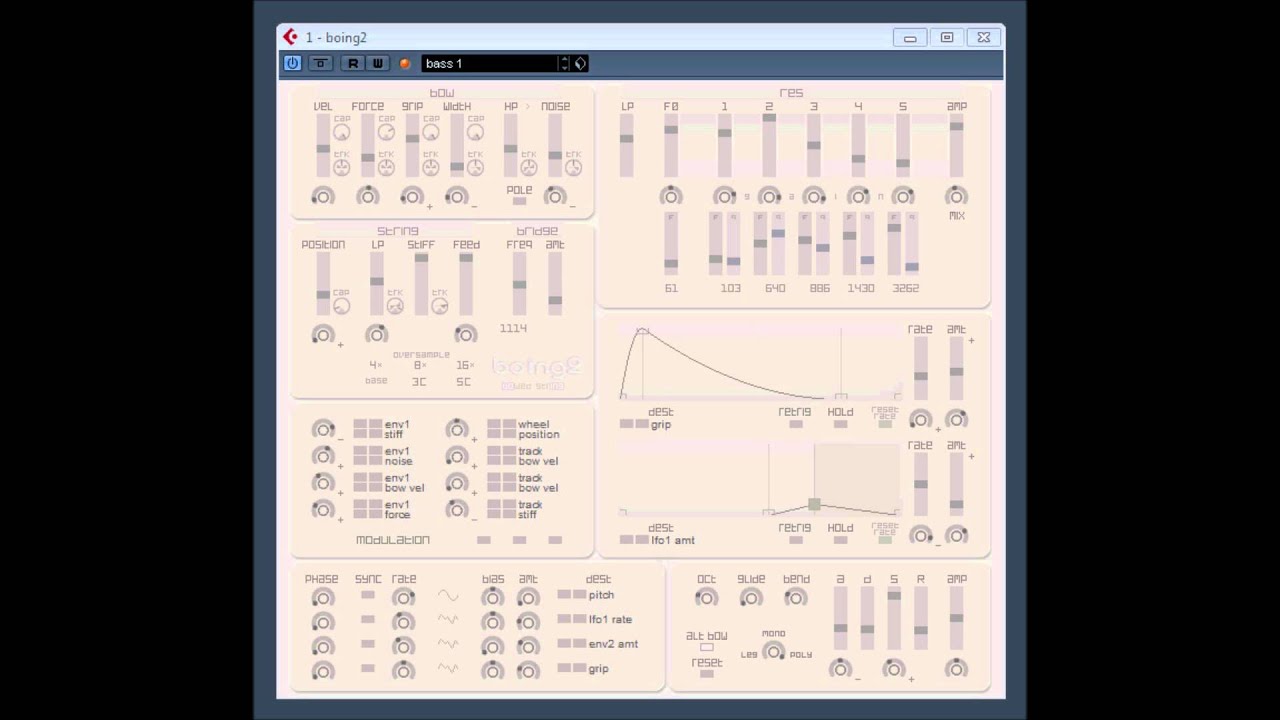
Task: Select waveform icon in grip LFO row
Action: coord(447,668)
